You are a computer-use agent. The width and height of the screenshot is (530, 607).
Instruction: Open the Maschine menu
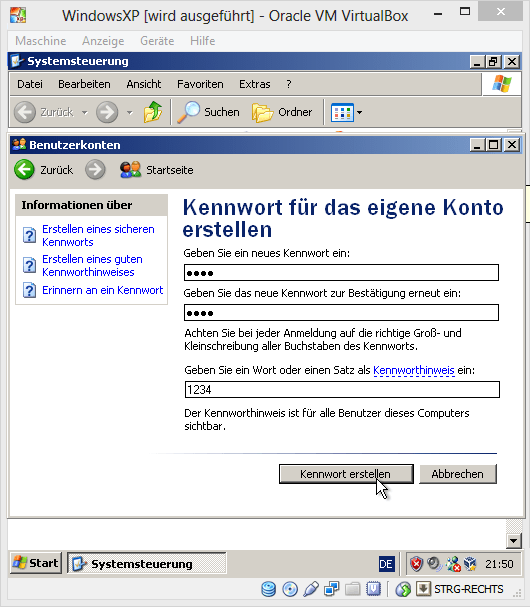(41, 41)
